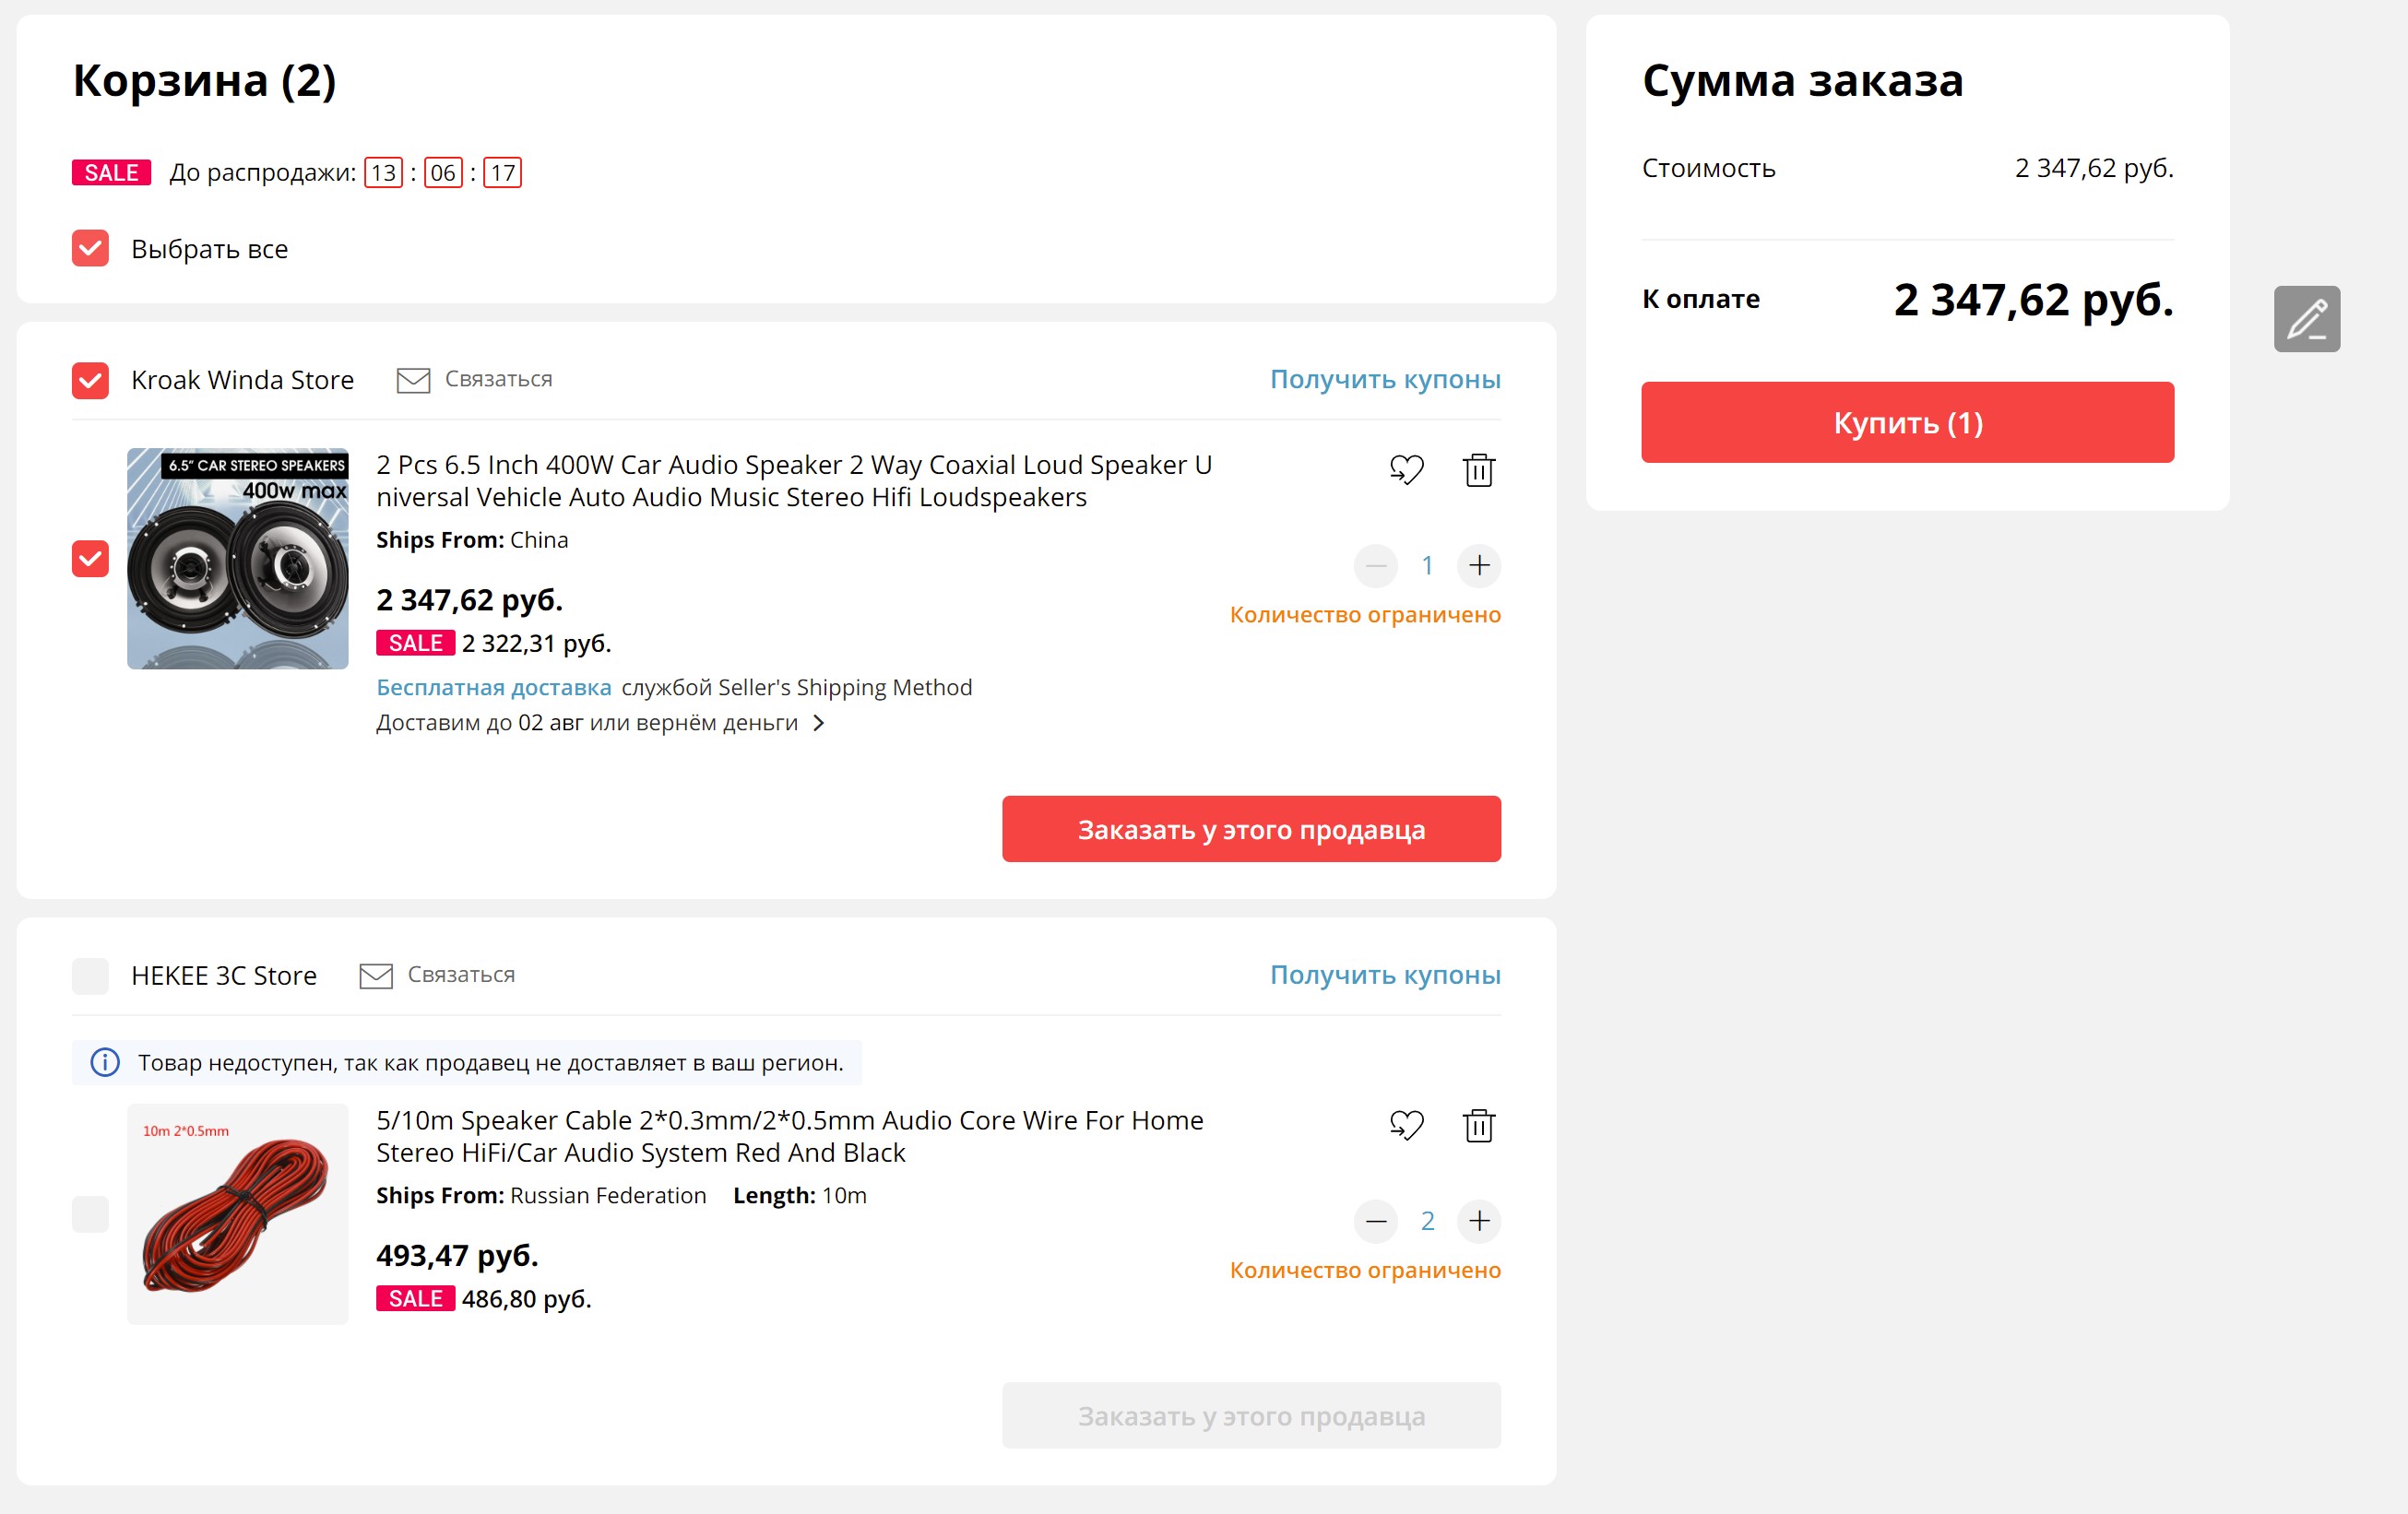Increase car speakers quantity
2408x1514 pixels.
coord(1478,565)
